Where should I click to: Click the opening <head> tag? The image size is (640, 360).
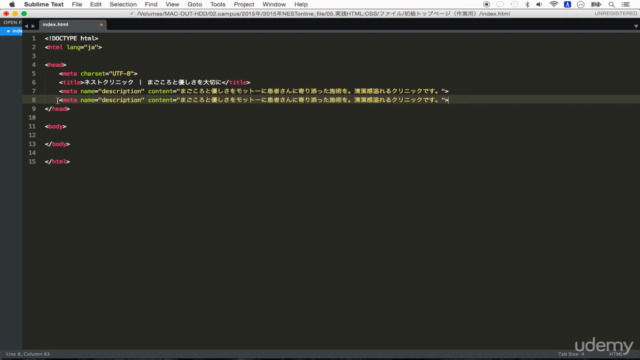click(56, 65)
